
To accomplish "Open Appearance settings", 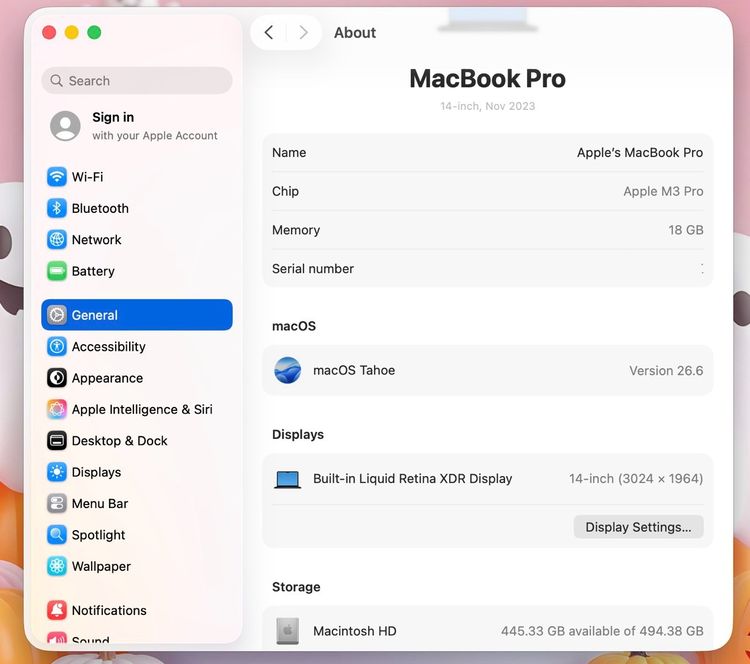I will pyautogui.click(x=137, y=377).
